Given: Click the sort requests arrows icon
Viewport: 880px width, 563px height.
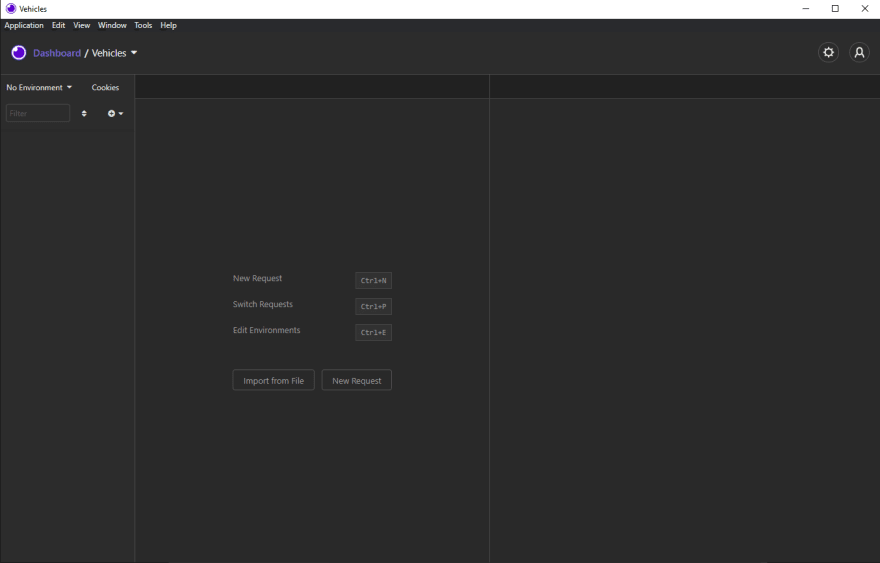Looking at the screenshot, I should pos(84,113).
